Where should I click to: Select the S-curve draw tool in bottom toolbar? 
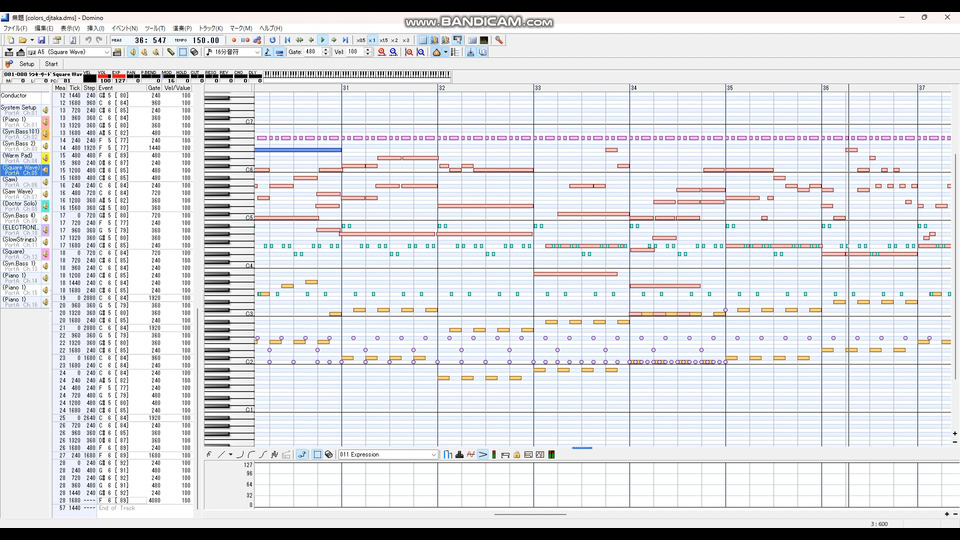coord(263,455)
